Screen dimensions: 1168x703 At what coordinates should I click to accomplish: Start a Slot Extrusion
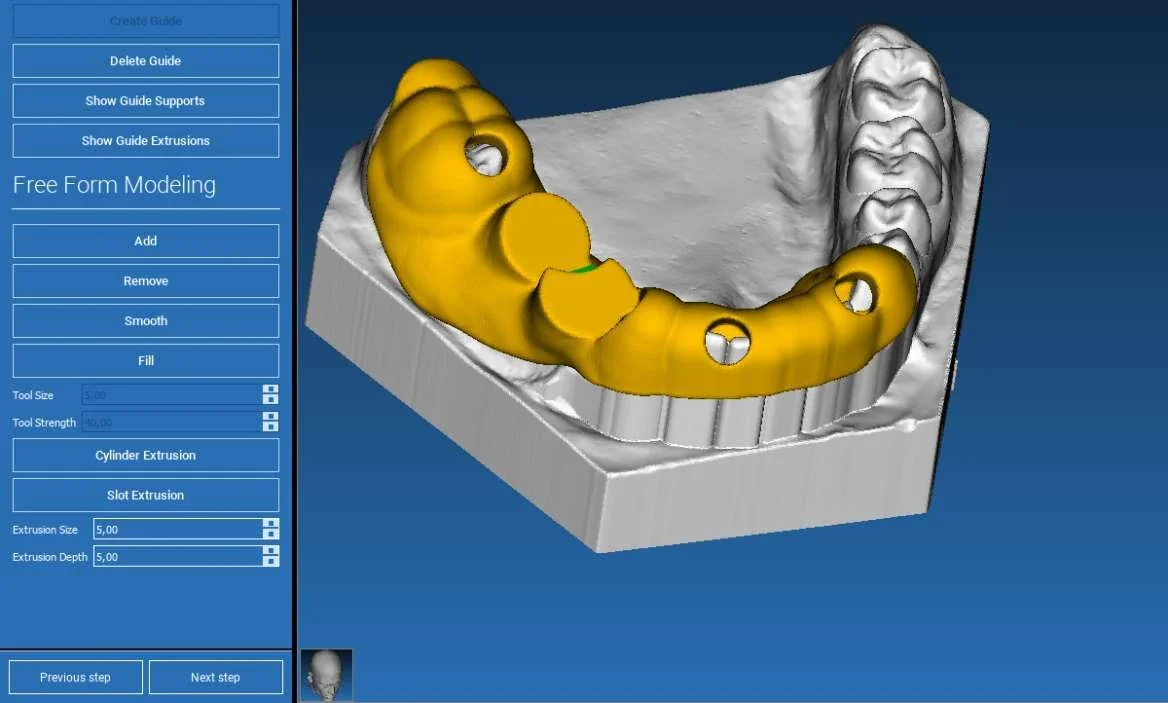pos(146,495)
